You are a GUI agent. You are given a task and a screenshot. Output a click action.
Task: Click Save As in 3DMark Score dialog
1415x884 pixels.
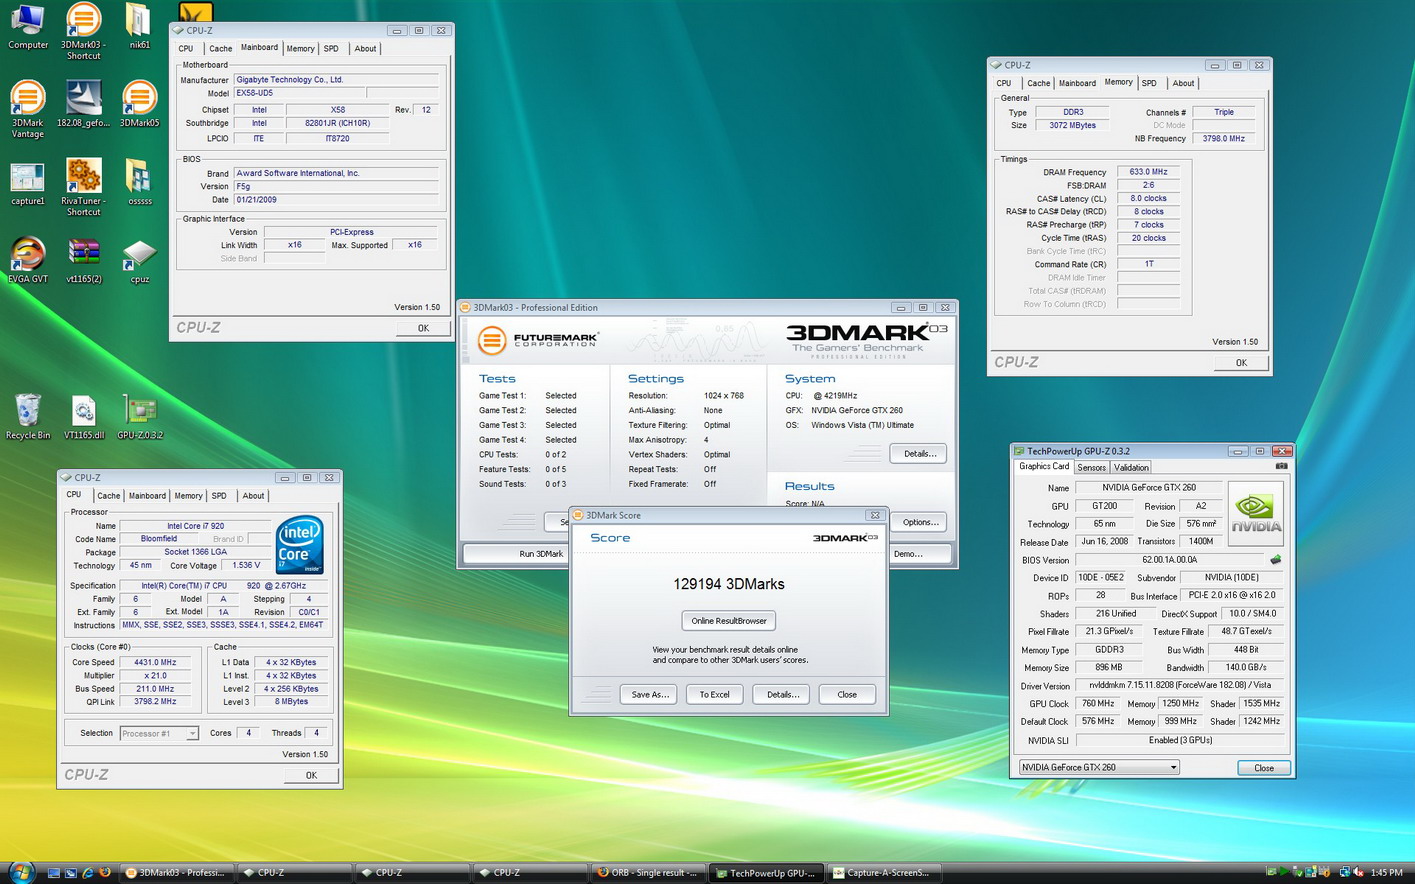649,694
